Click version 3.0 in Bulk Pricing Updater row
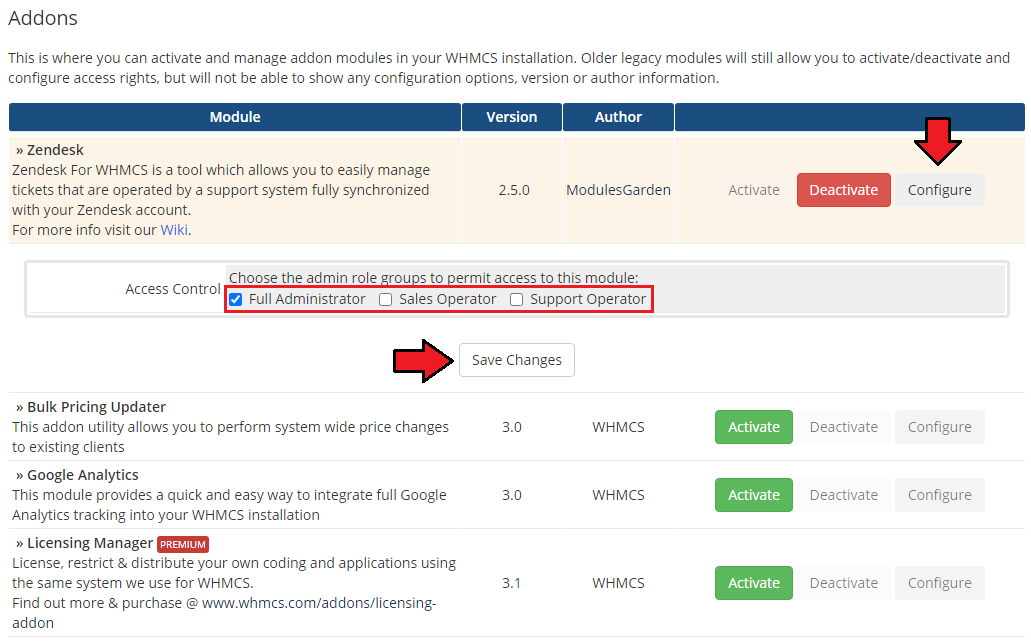The image size is (1031, 641). tap(512, 427)
